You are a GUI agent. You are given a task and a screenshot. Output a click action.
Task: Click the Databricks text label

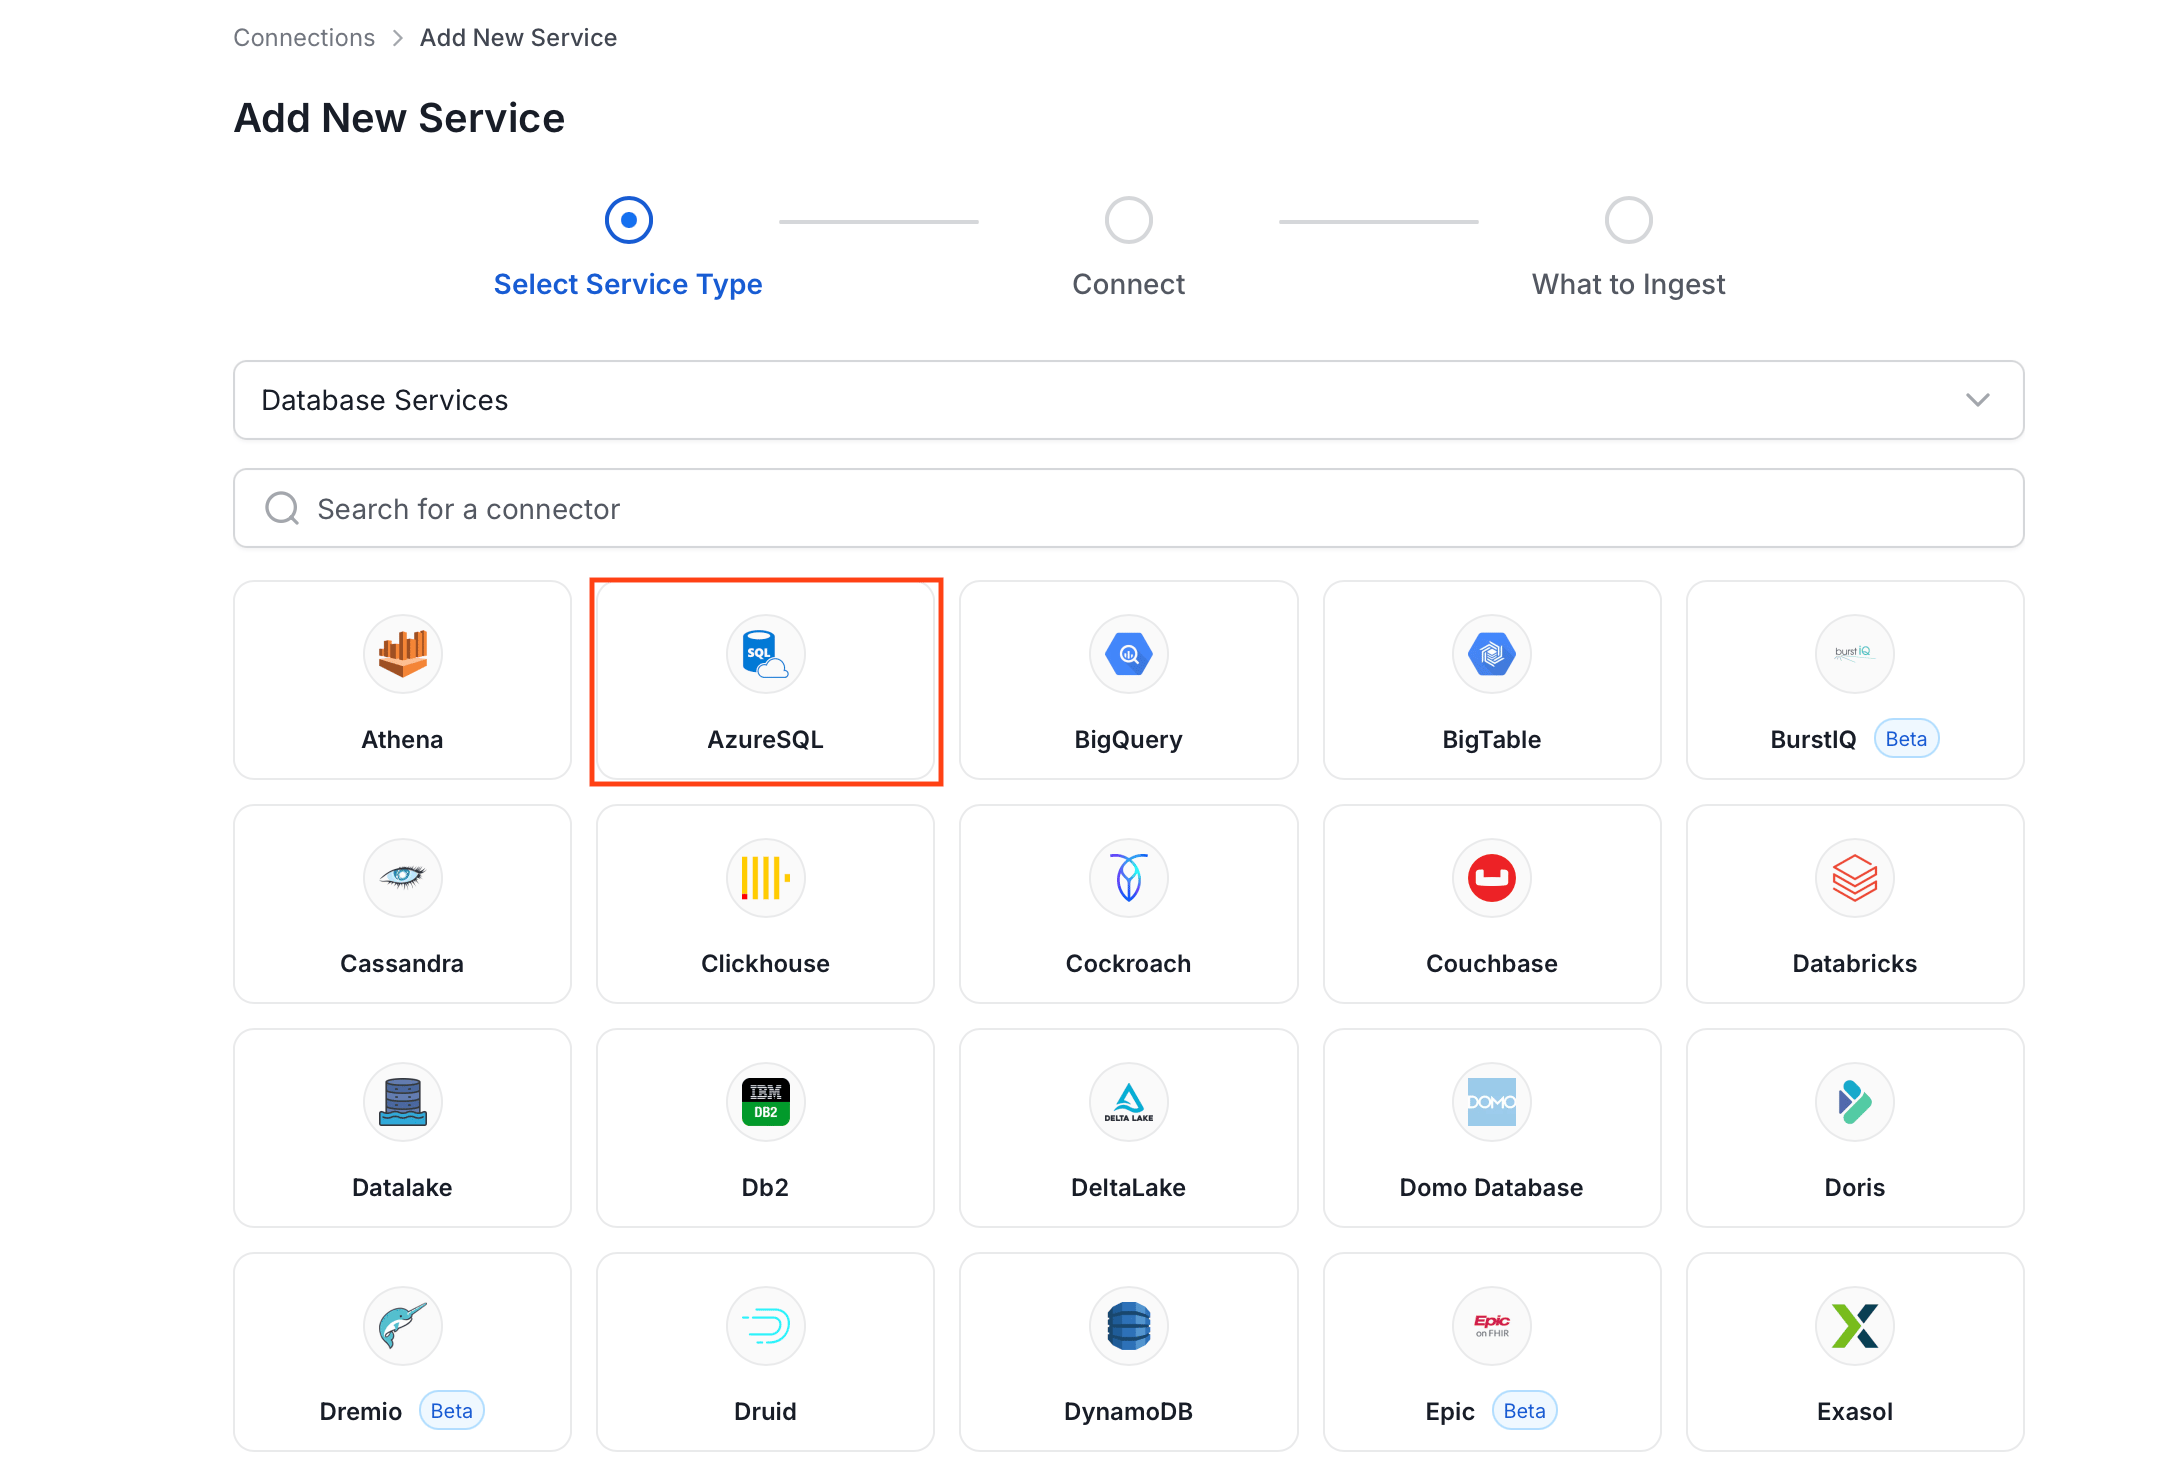[x=1854, y=963]
